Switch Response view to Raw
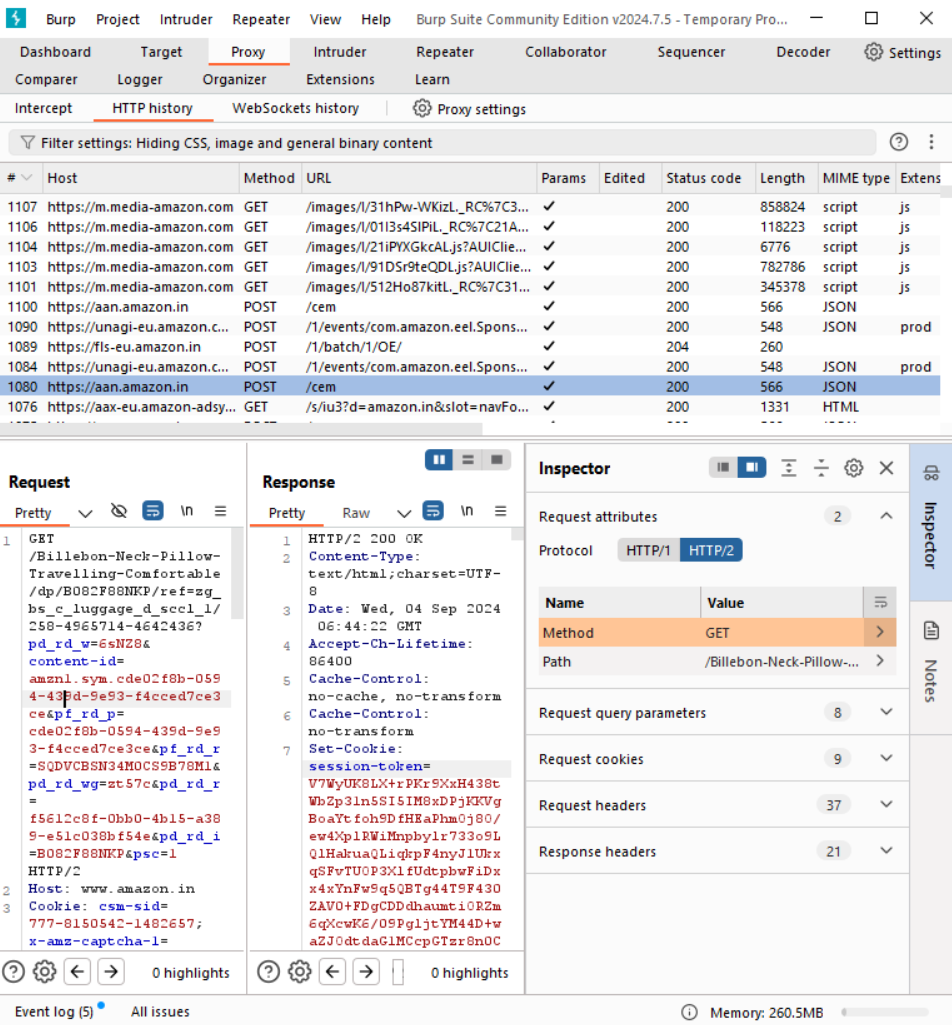 (356, 513)
